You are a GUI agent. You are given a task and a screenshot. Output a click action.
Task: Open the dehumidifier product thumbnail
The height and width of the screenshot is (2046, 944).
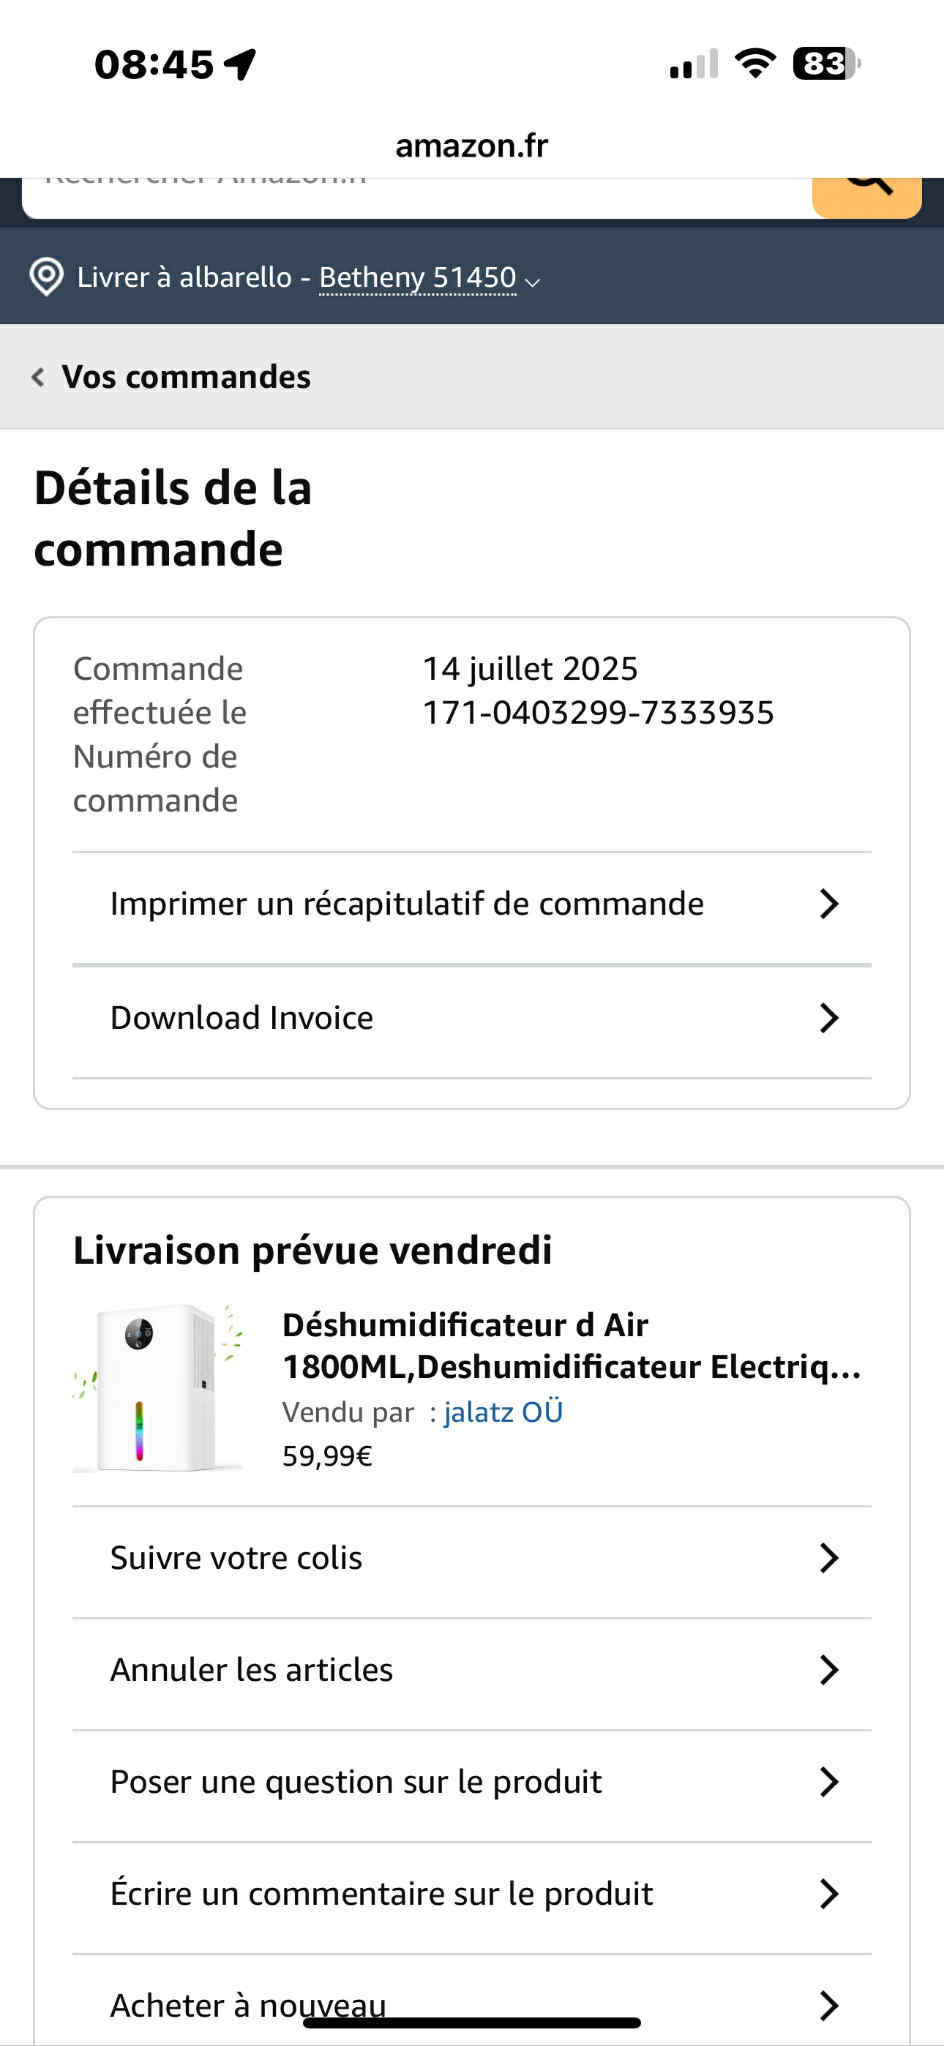158,1388
